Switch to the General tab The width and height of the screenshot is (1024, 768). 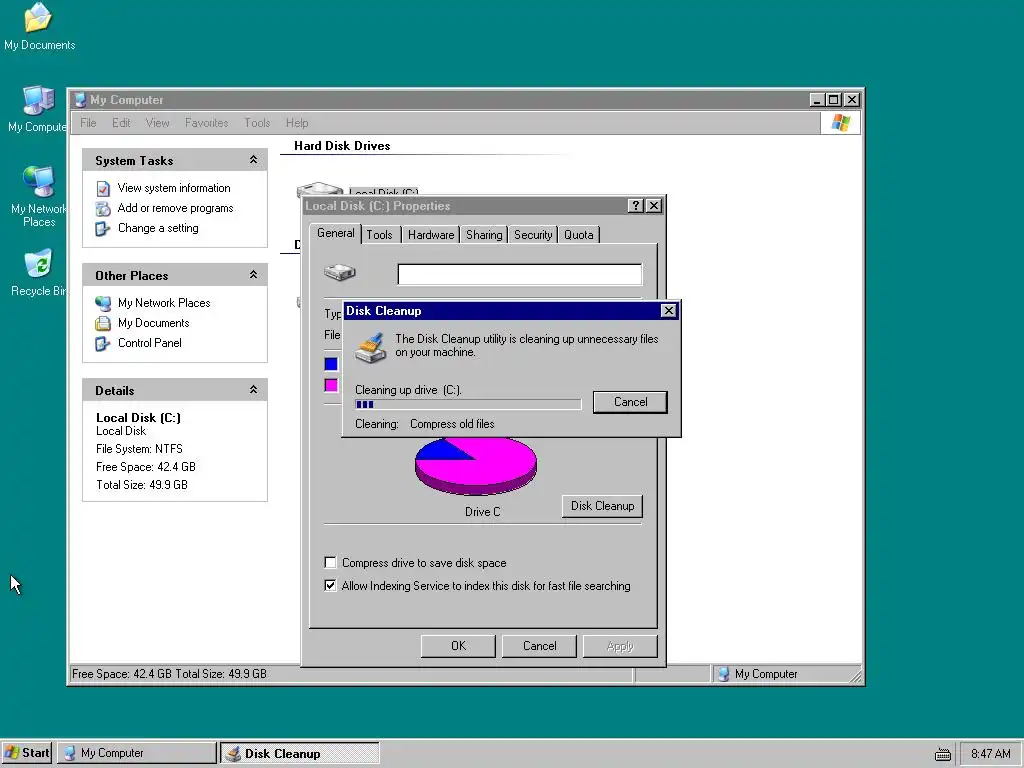click(x=336, y=233)
